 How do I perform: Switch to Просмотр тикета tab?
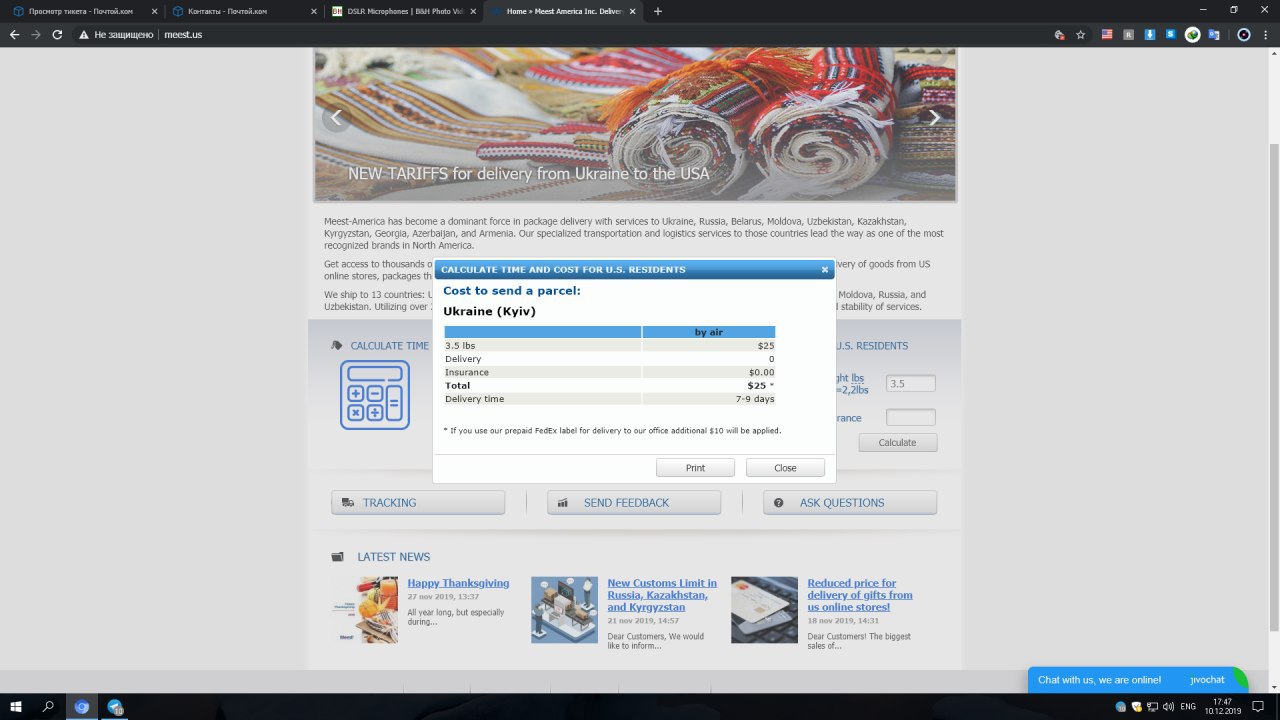click(84, 11)
